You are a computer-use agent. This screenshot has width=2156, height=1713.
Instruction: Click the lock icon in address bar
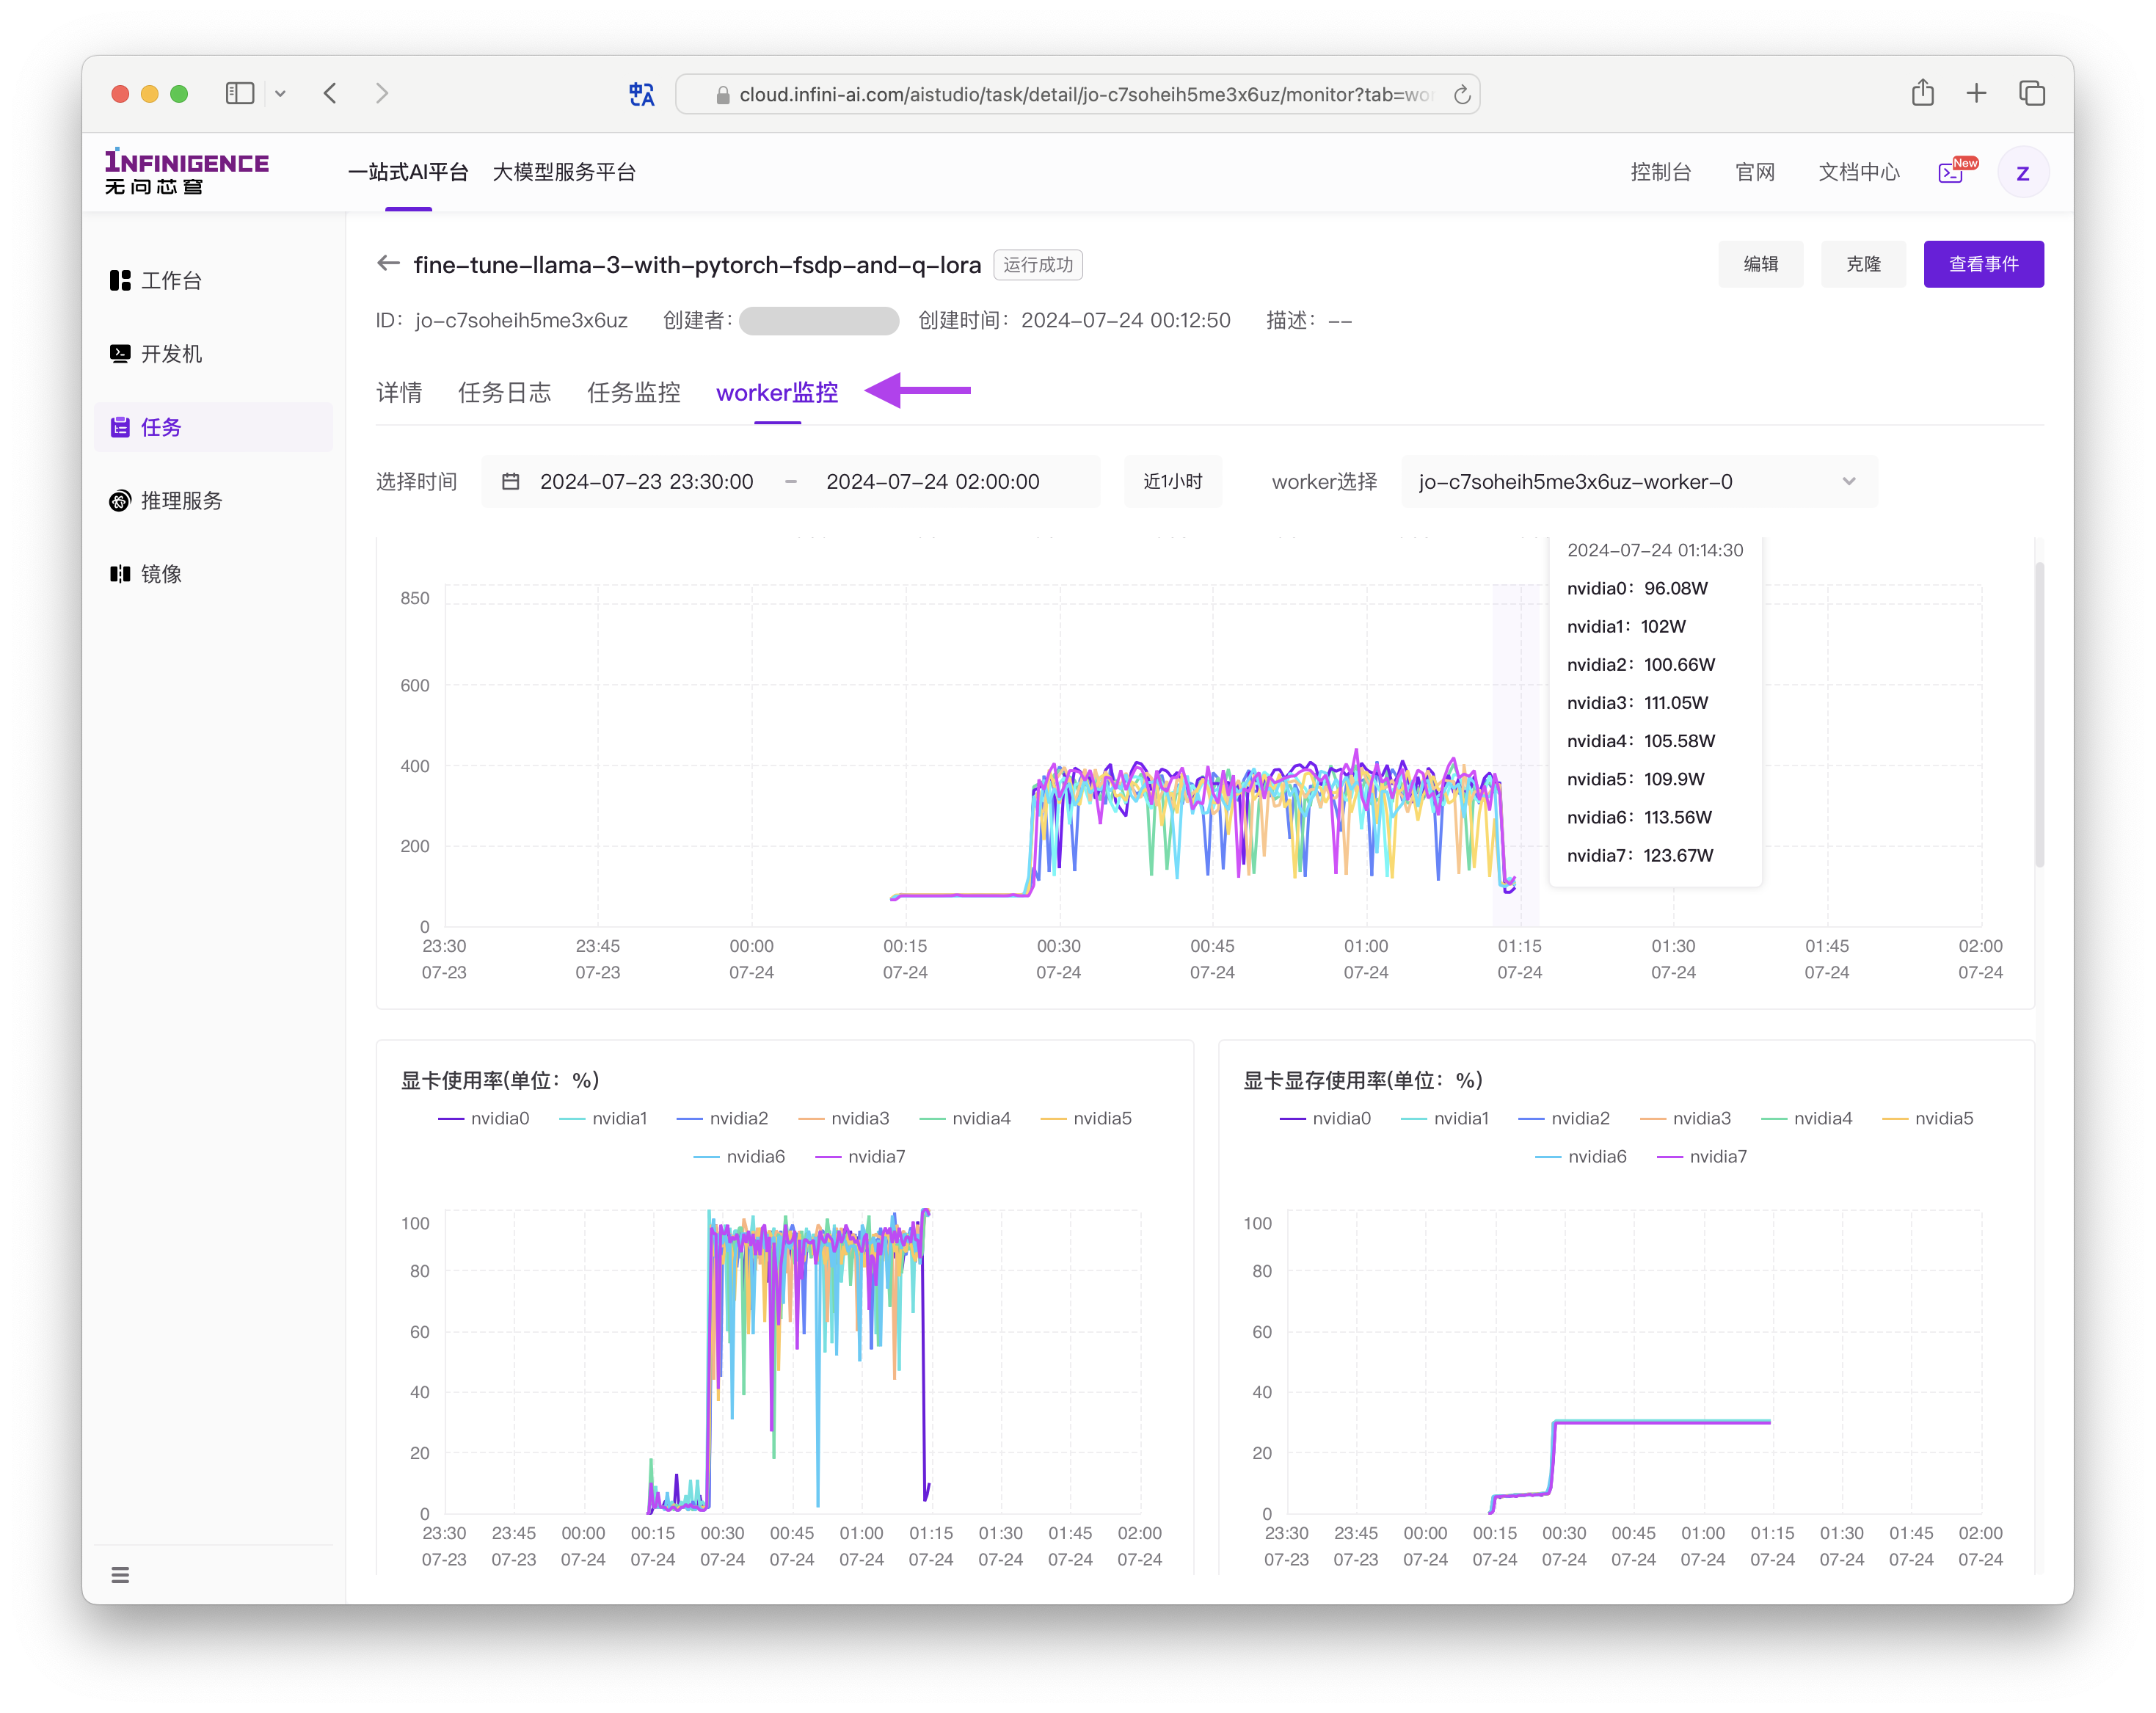tap(722, 95)
